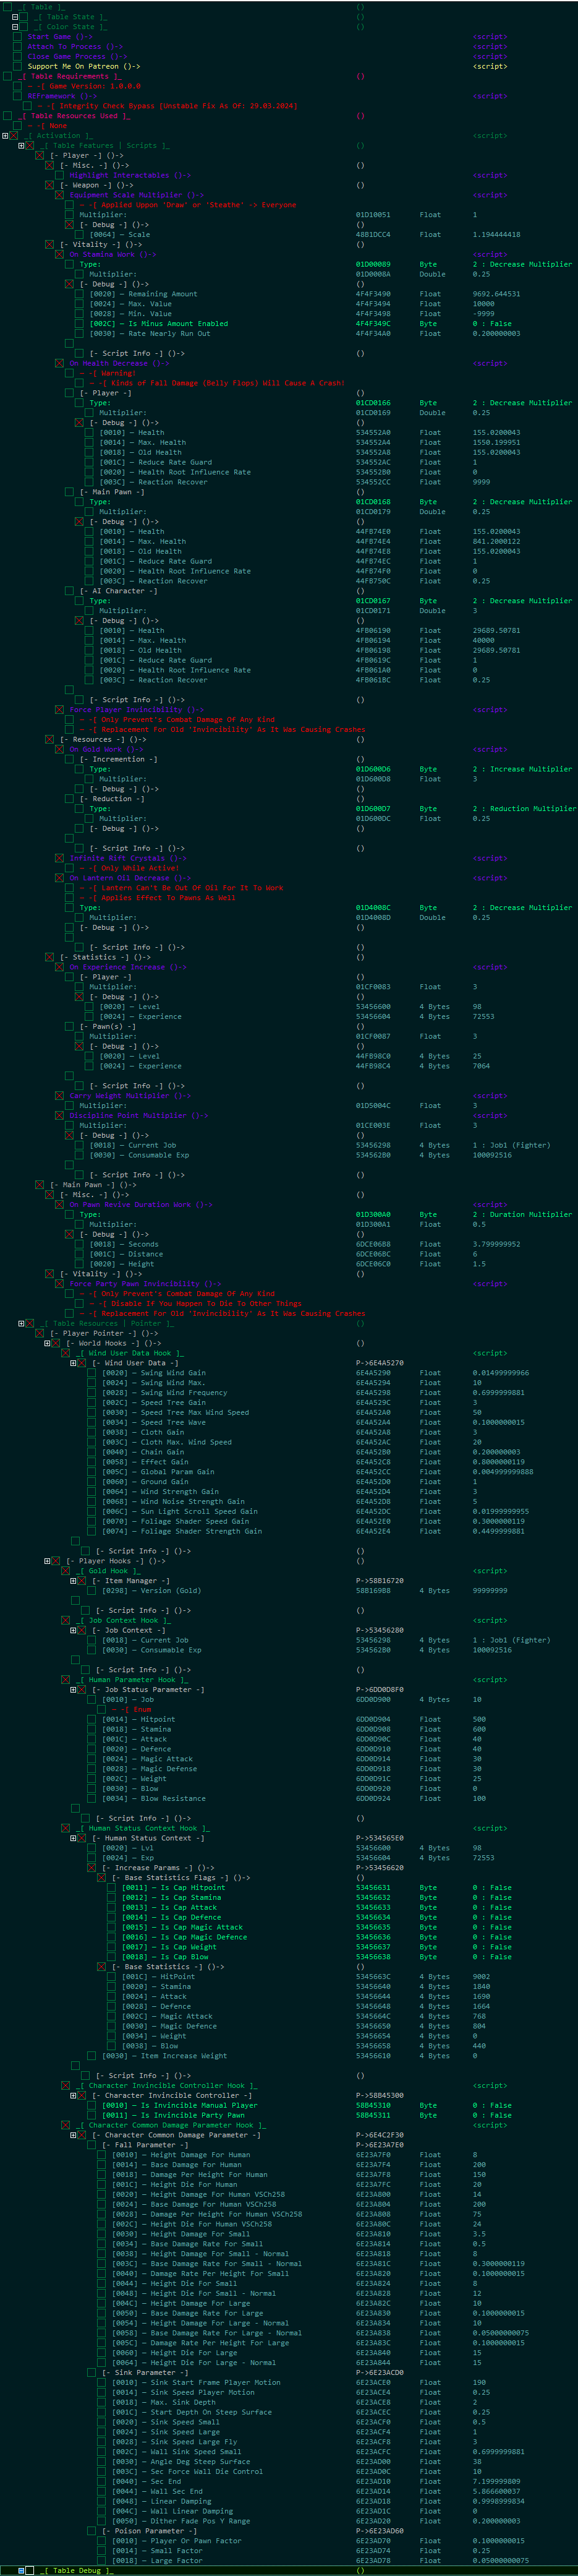The height and width of the screenshot is (2576, 578).
Task: Tick the Is Invincible Party Pawn checkbox
Action: 92,2115
